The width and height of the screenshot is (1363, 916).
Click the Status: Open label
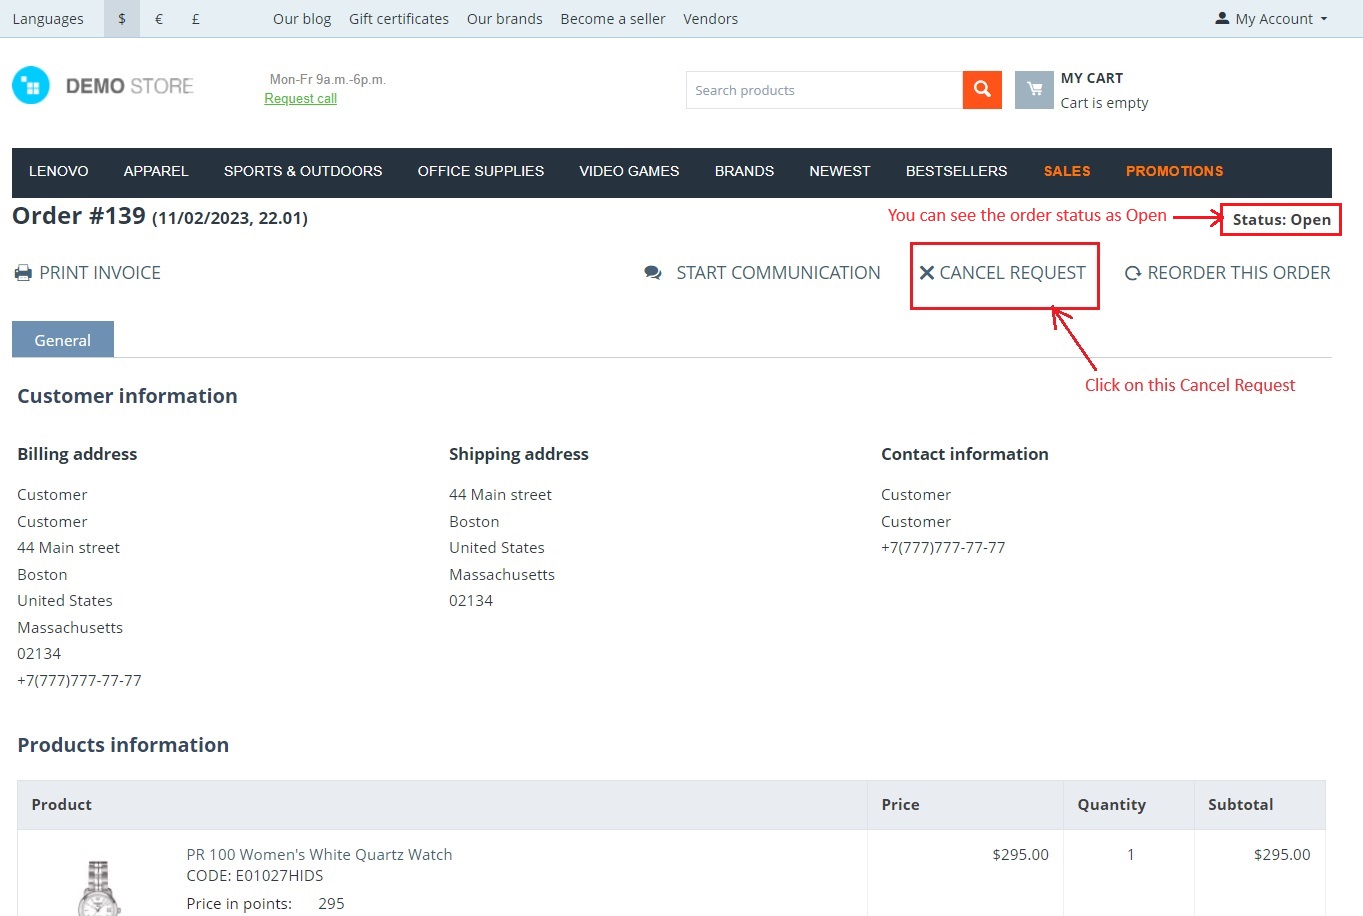coord(1281,220)
